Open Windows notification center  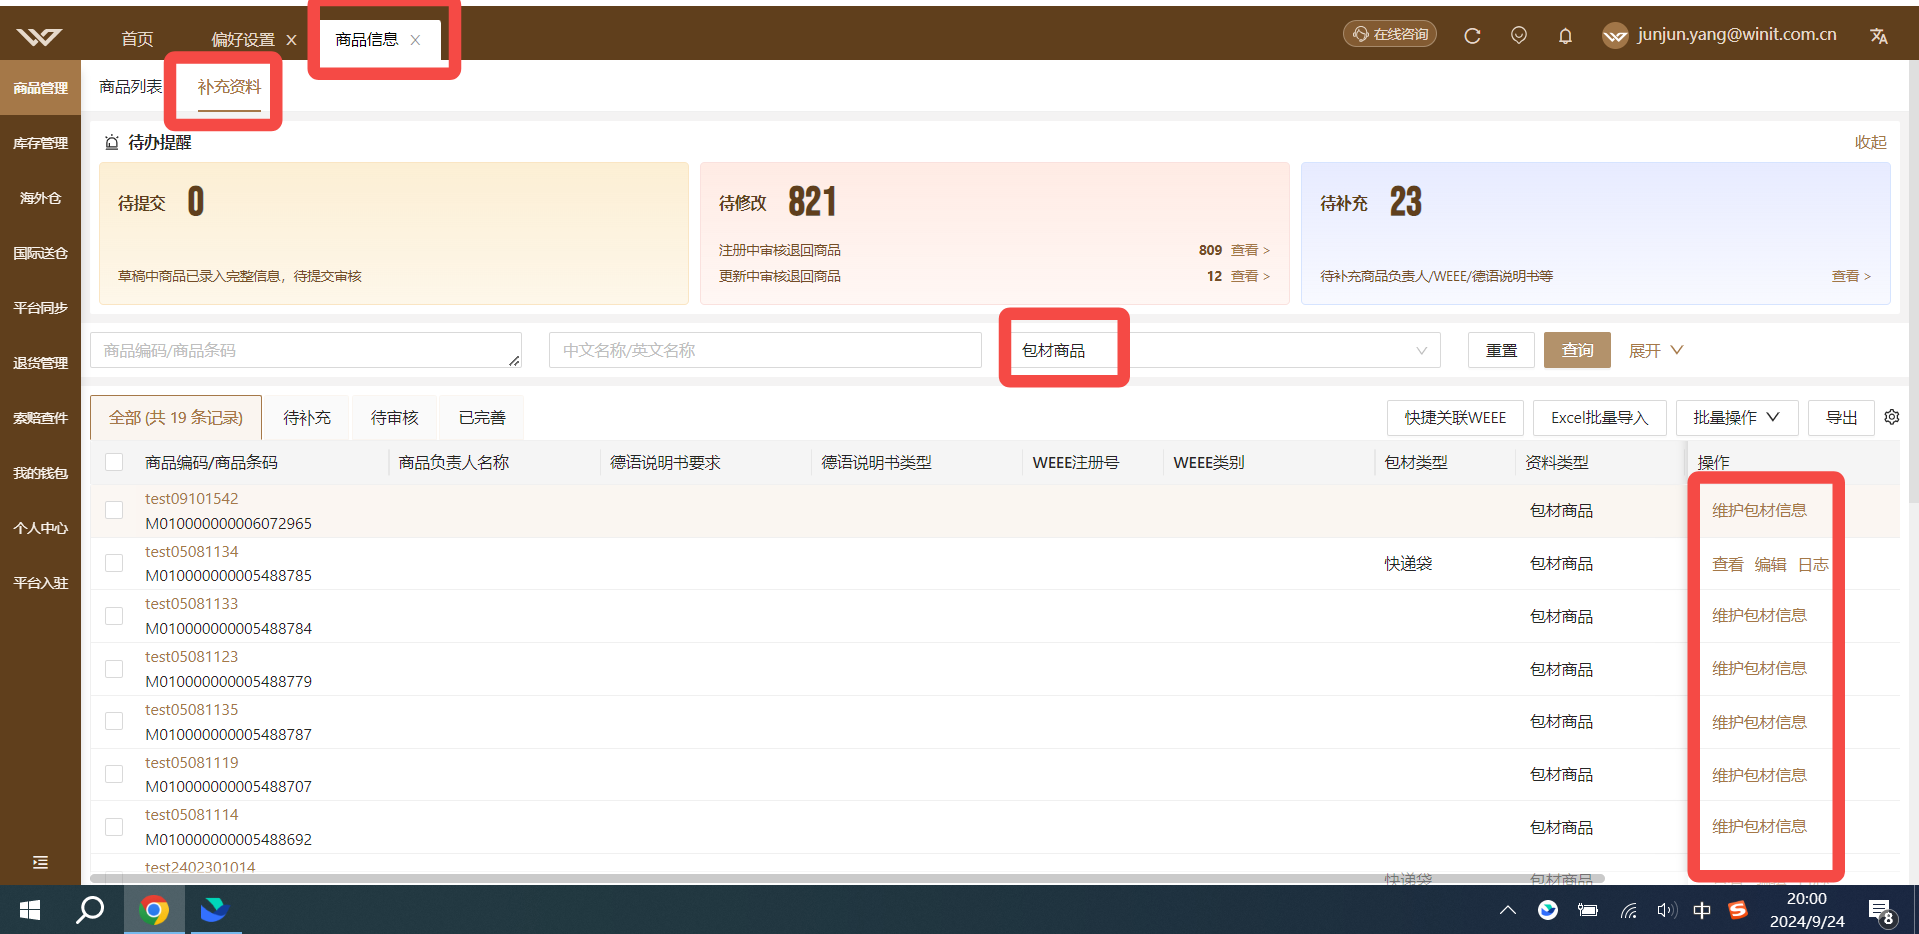[x=1881, y=911]
